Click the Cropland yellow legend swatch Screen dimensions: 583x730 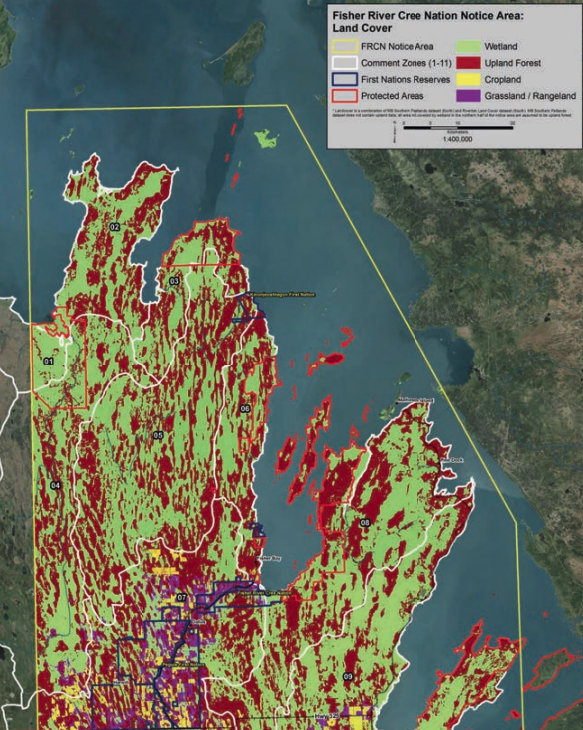pos(468,80)
